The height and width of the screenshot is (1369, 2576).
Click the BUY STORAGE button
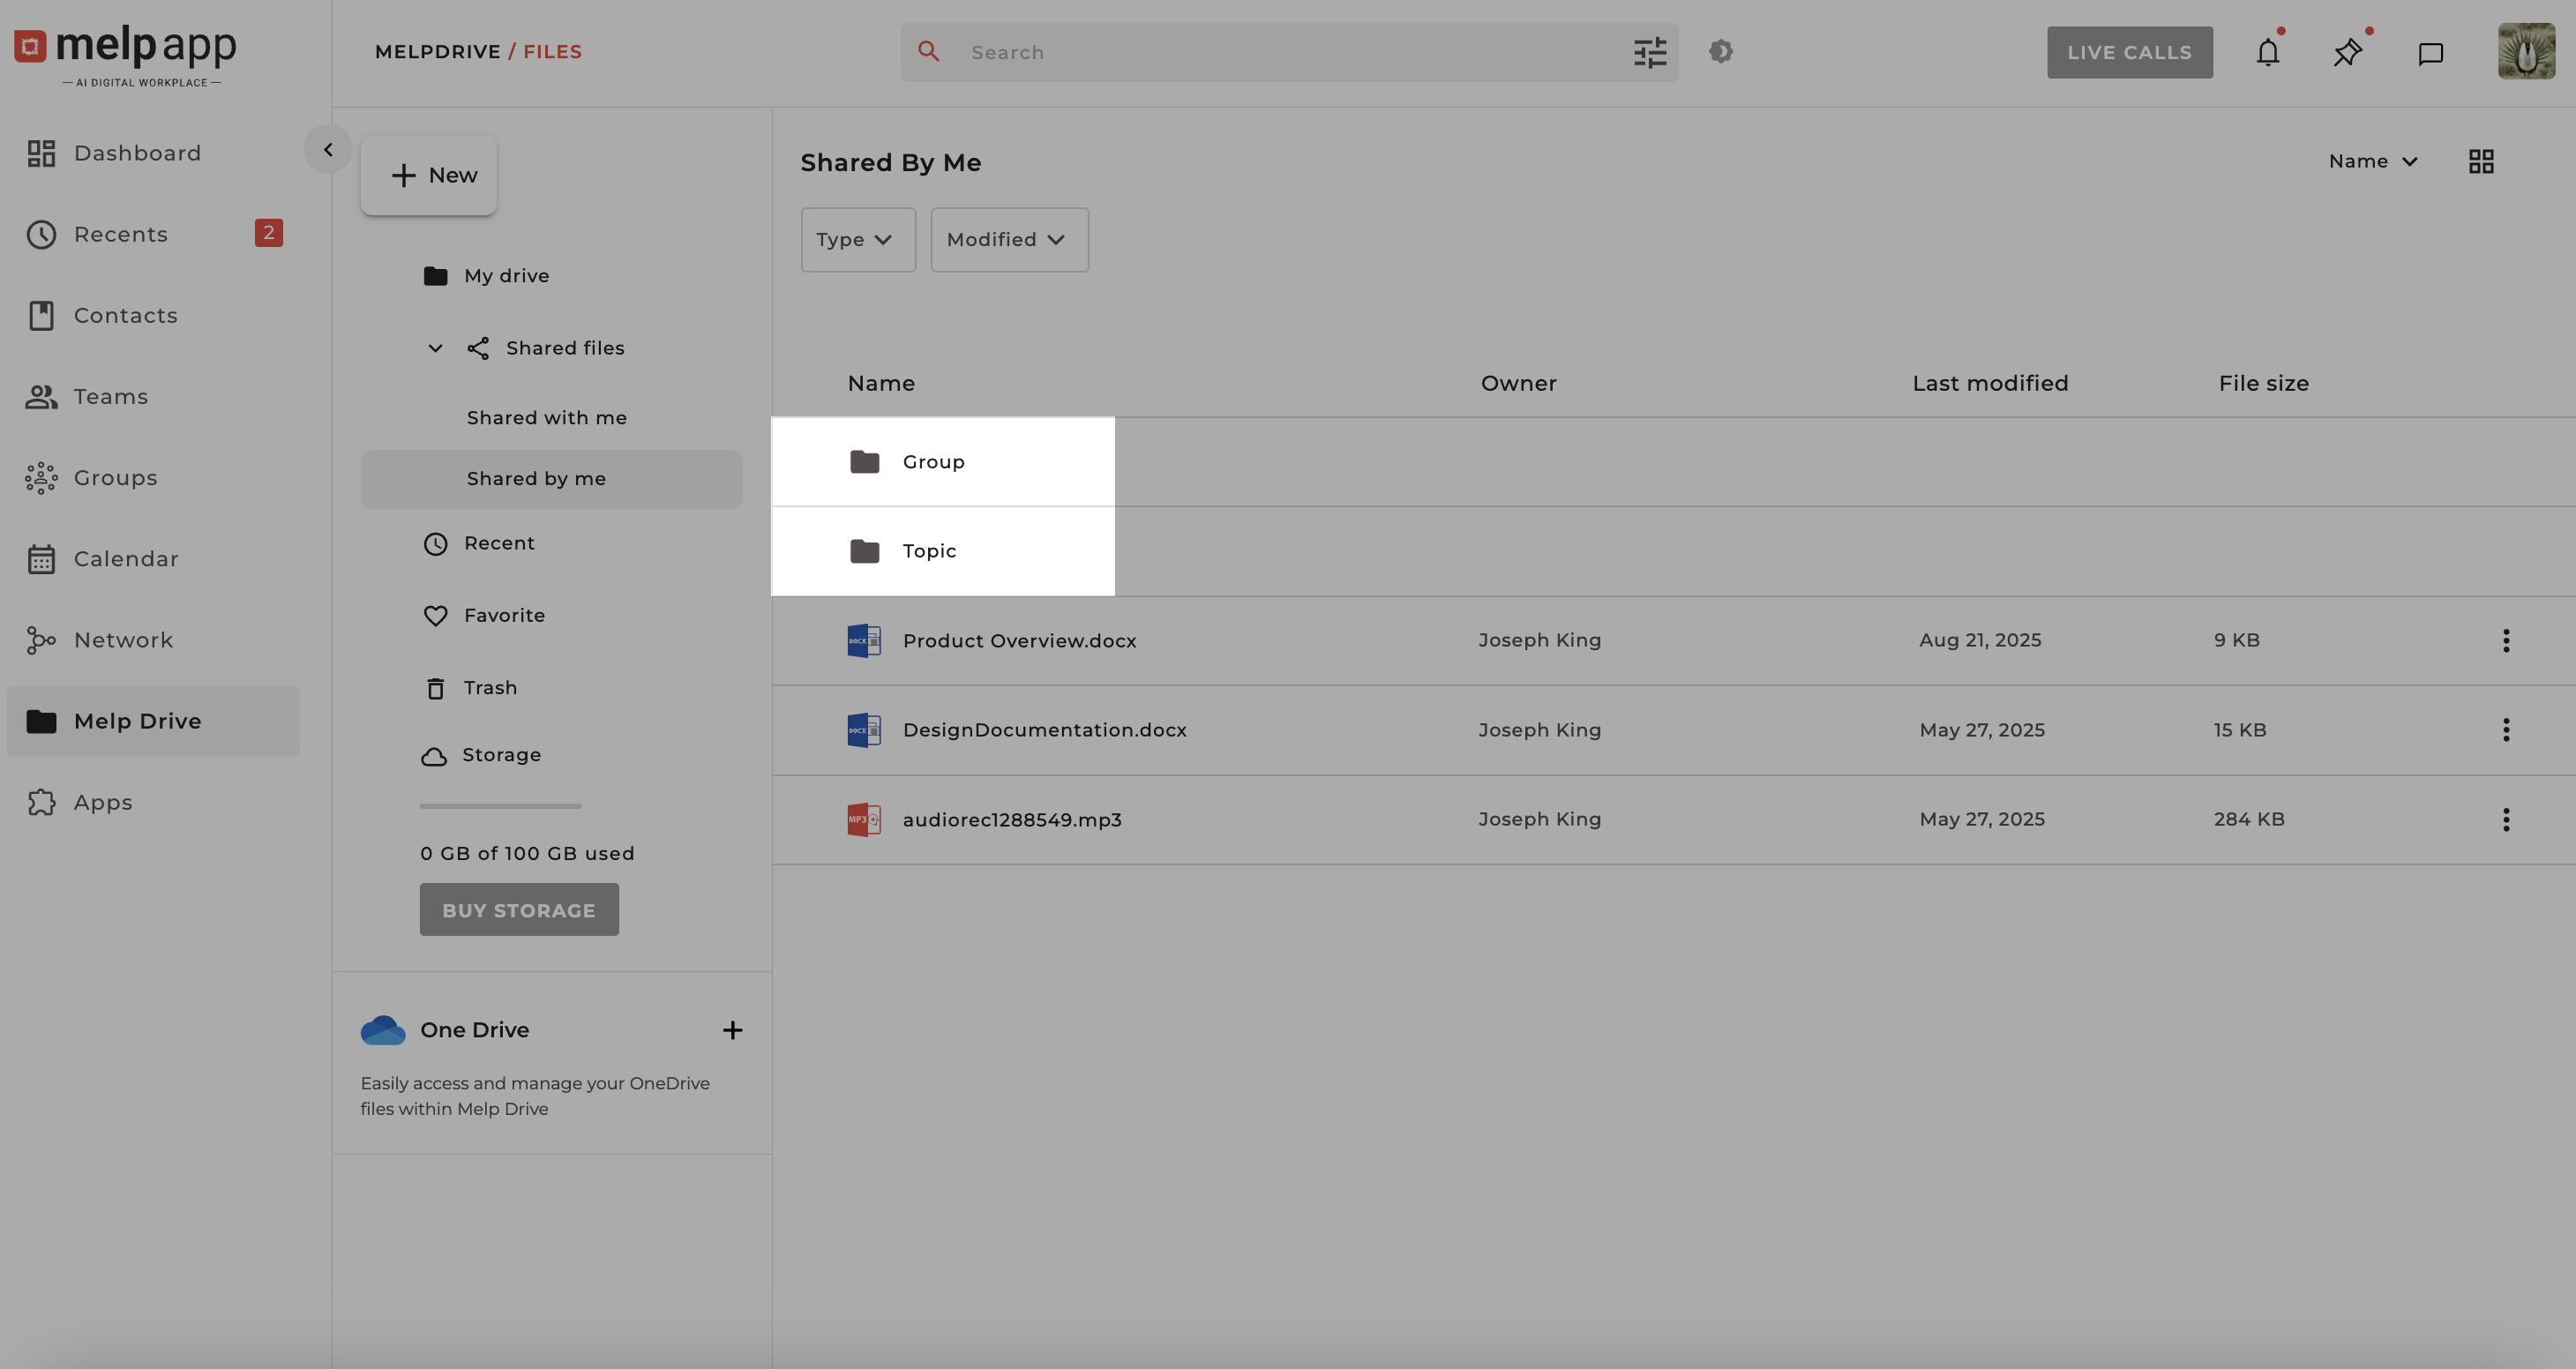[518, 910]
